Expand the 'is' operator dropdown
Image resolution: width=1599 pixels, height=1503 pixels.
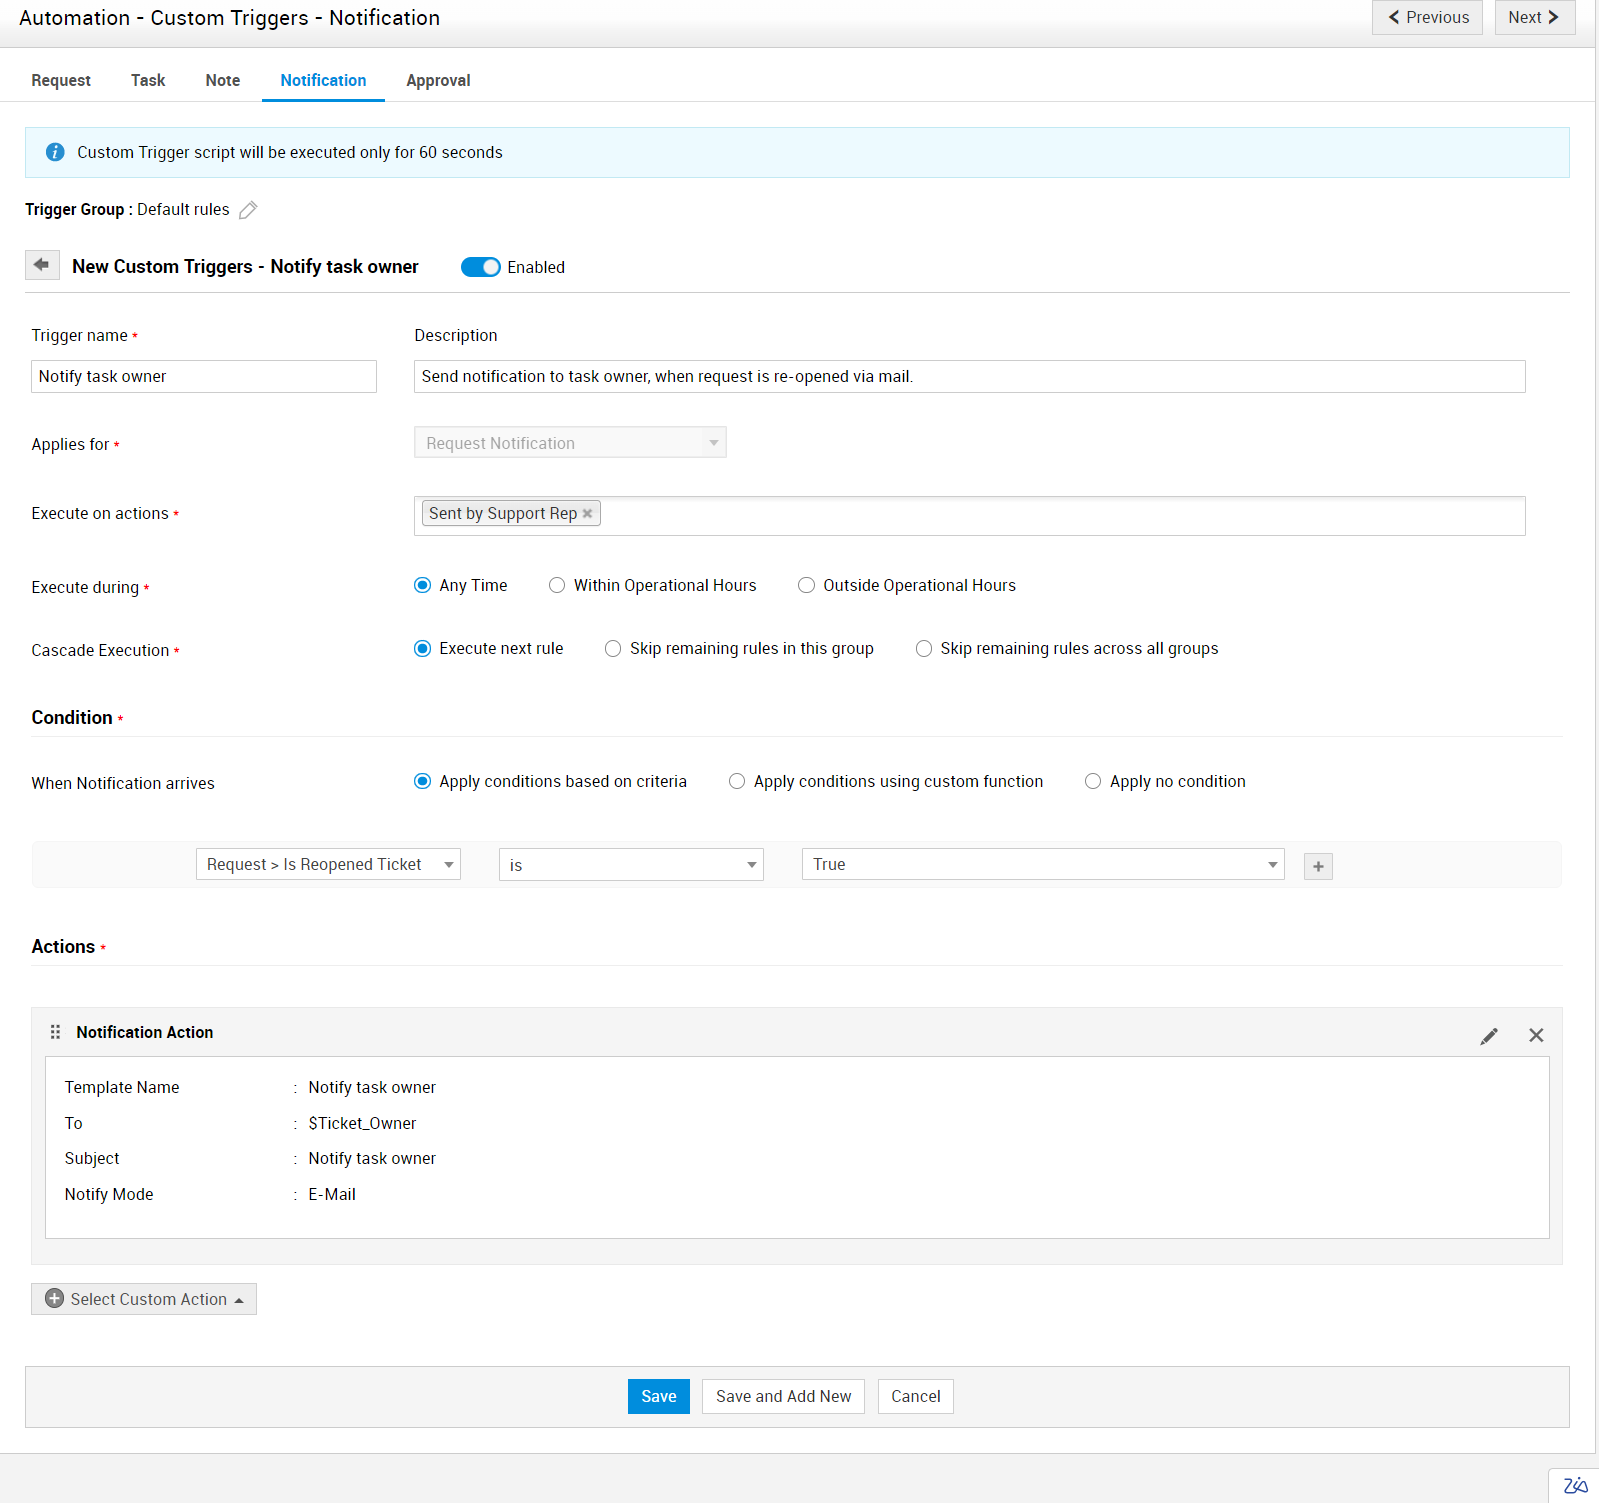pos(631,865)
